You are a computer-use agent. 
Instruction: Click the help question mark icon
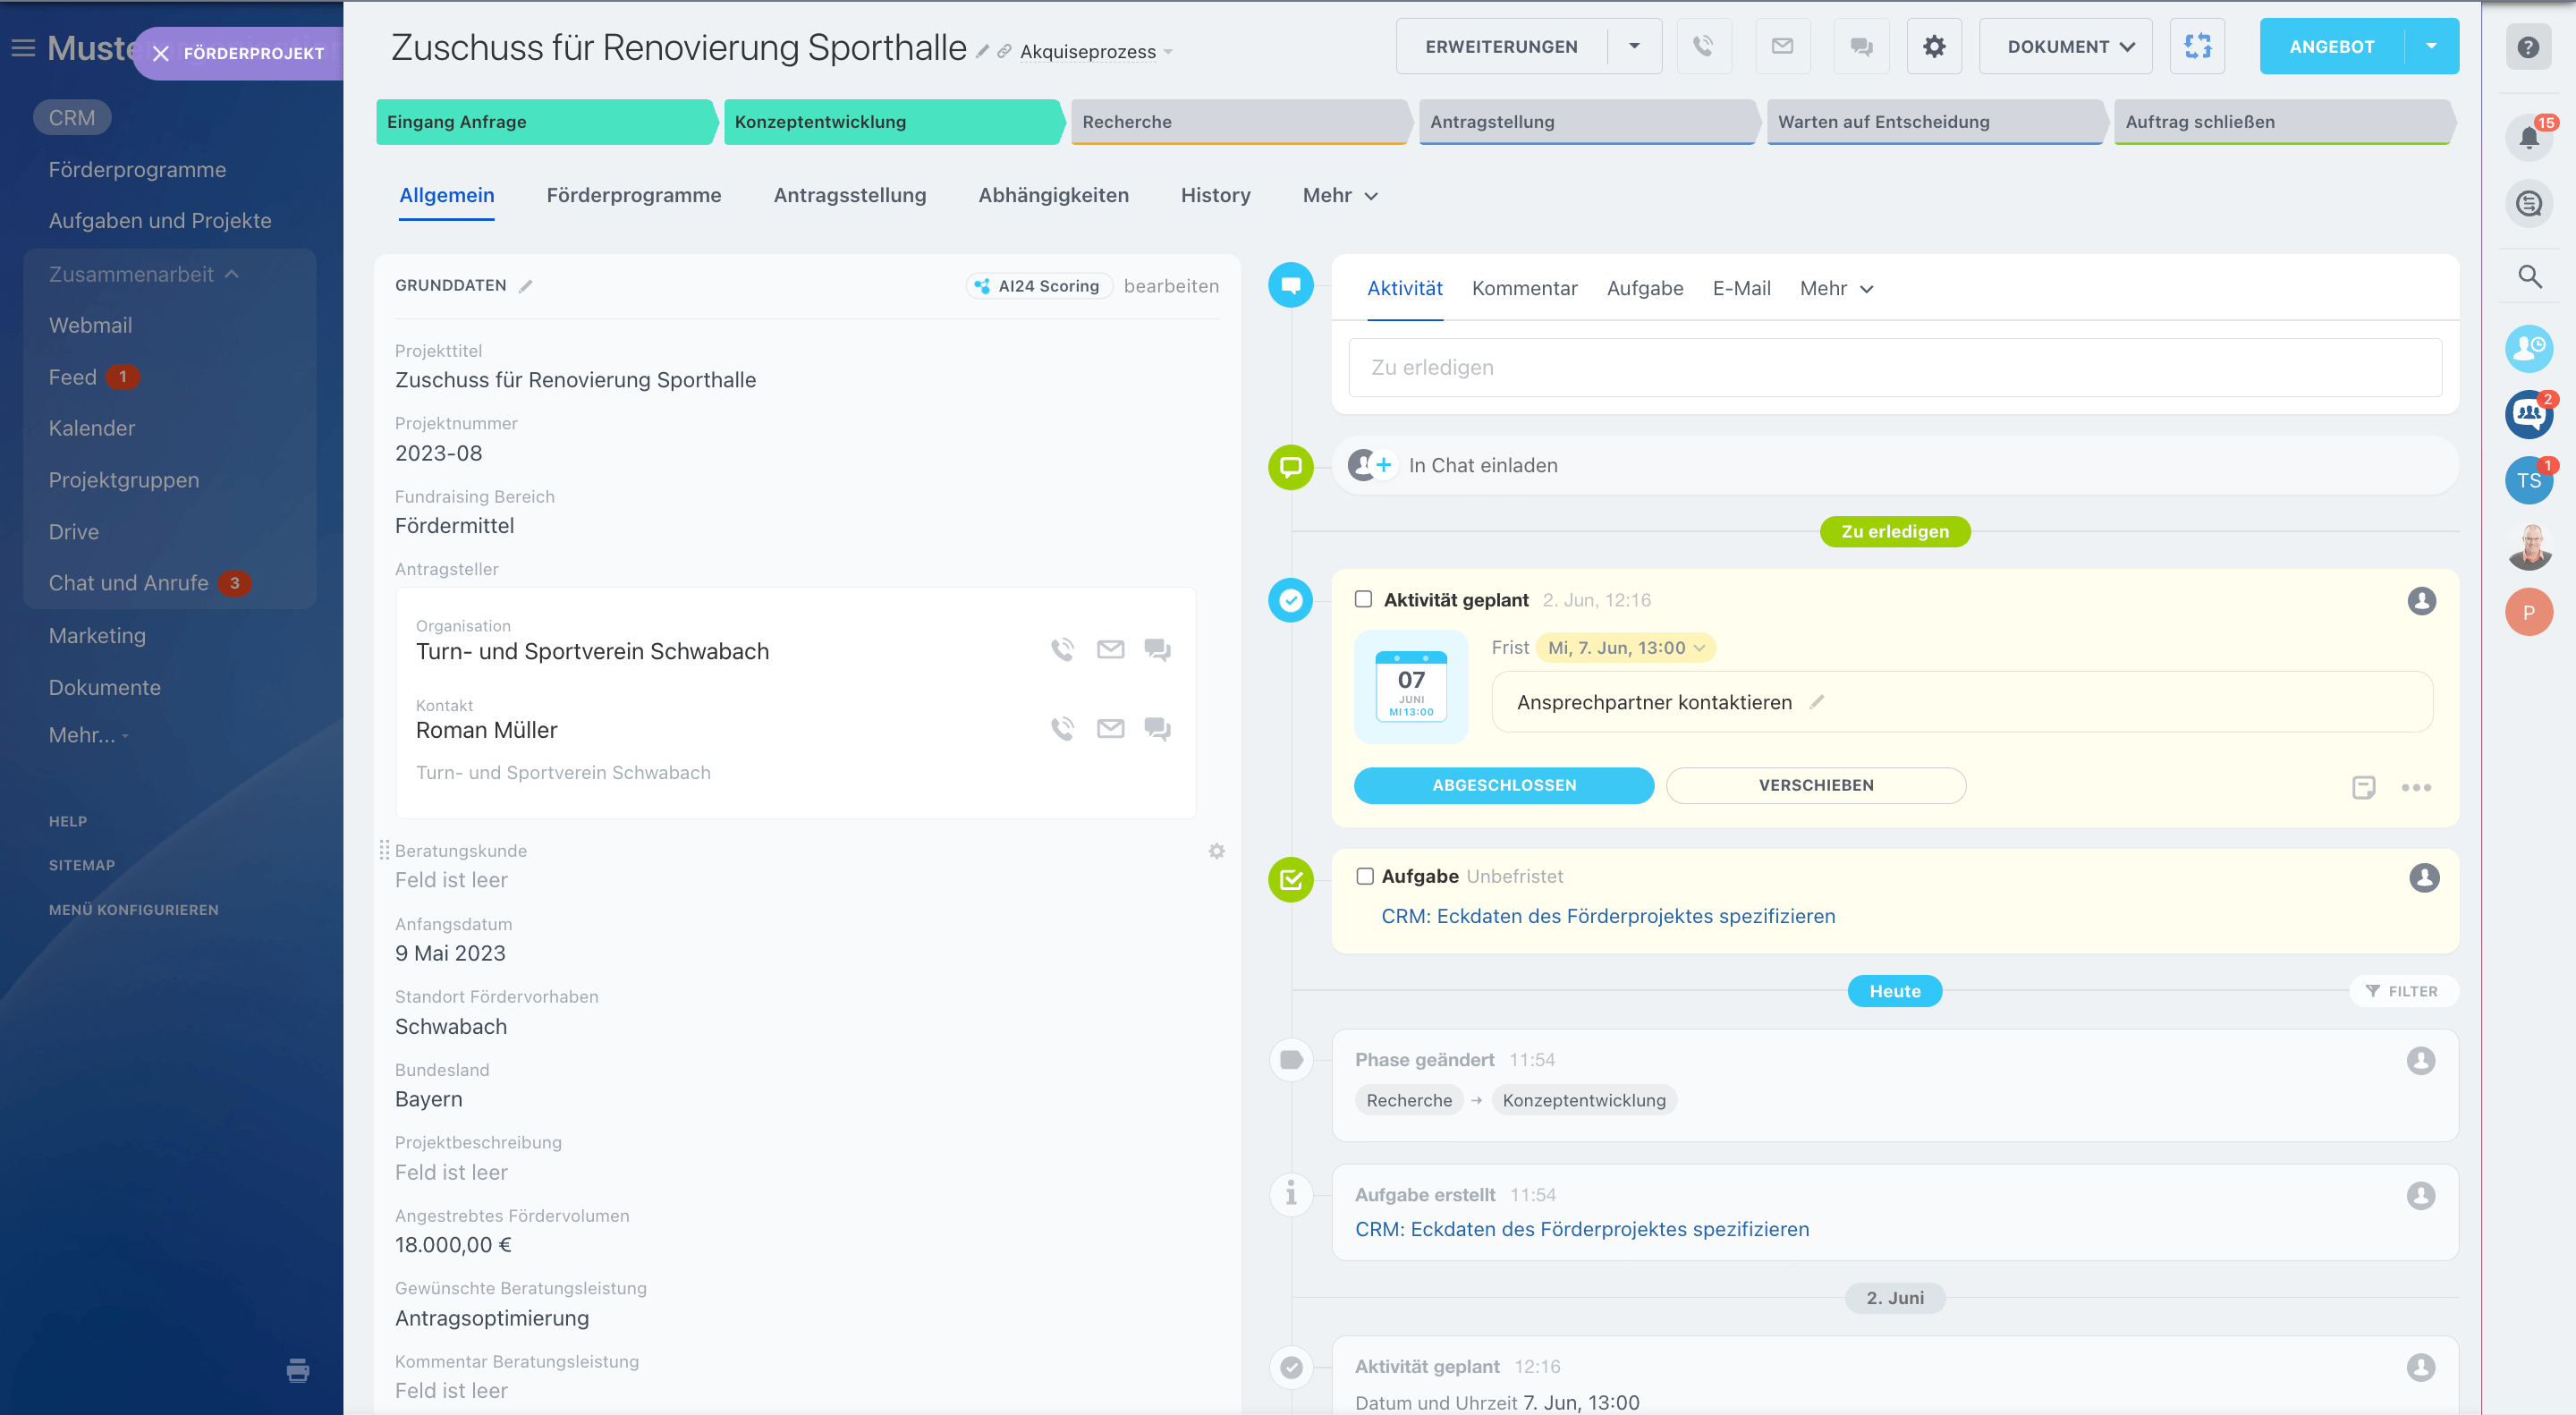pyautogui.click(x=2527, y=47)
